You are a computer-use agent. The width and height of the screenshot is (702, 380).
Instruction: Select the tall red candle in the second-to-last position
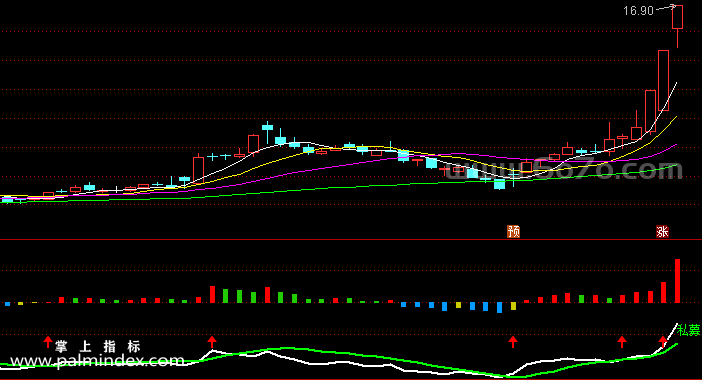(663, 80)
